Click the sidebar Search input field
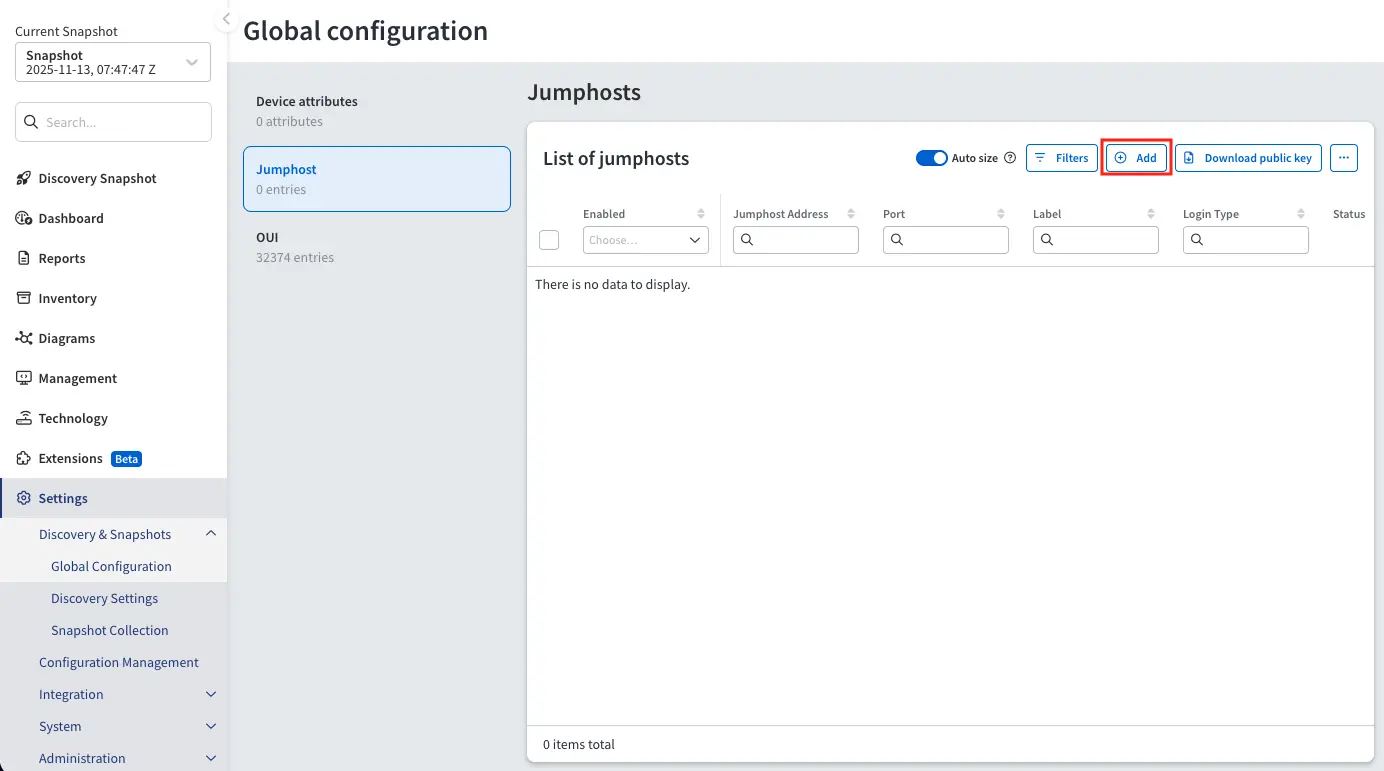 click(113, 122)
